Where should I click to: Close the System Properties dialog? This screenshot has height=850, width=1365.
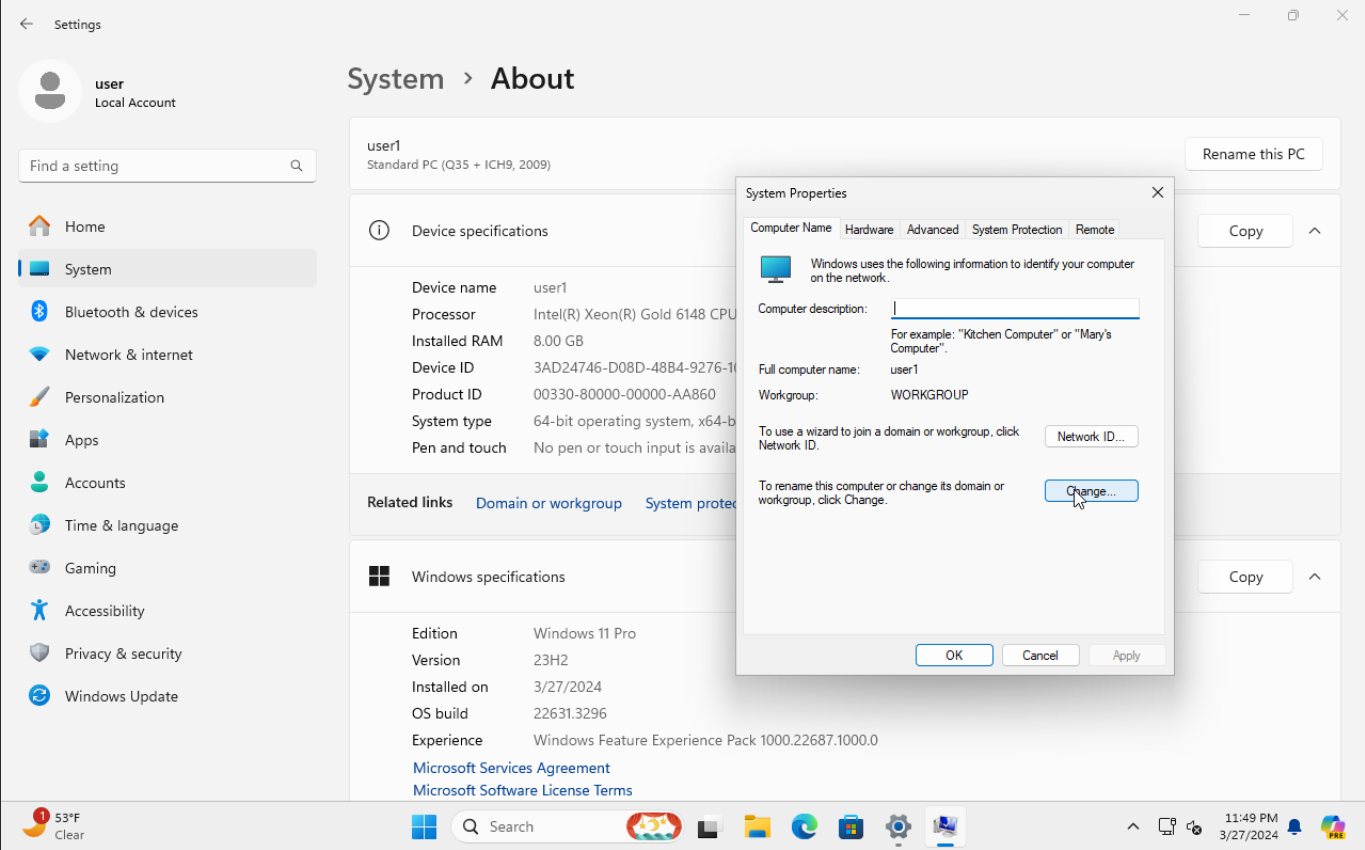point(1157,193)
